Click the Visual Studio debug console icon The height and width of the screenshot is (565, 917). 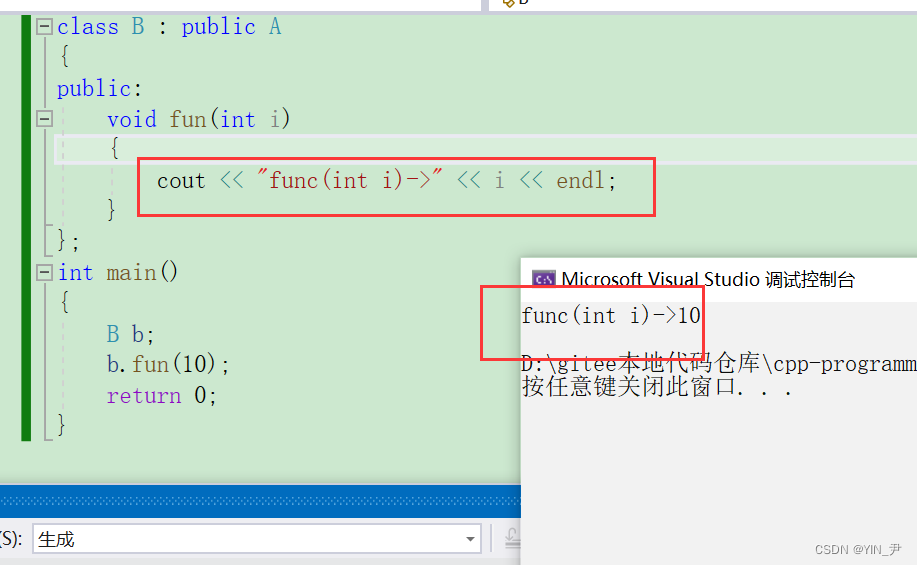tap(544, 279)
